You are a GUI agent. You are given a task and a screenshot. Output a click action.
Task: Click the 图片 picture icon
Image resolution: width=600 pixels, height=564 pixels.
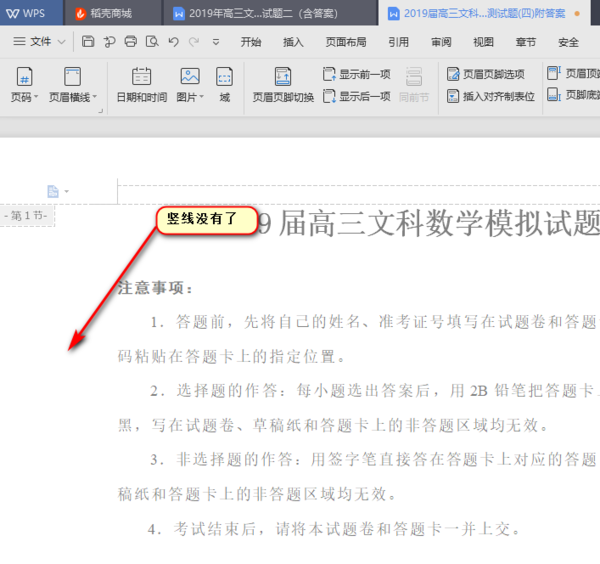tap(190, 77)
